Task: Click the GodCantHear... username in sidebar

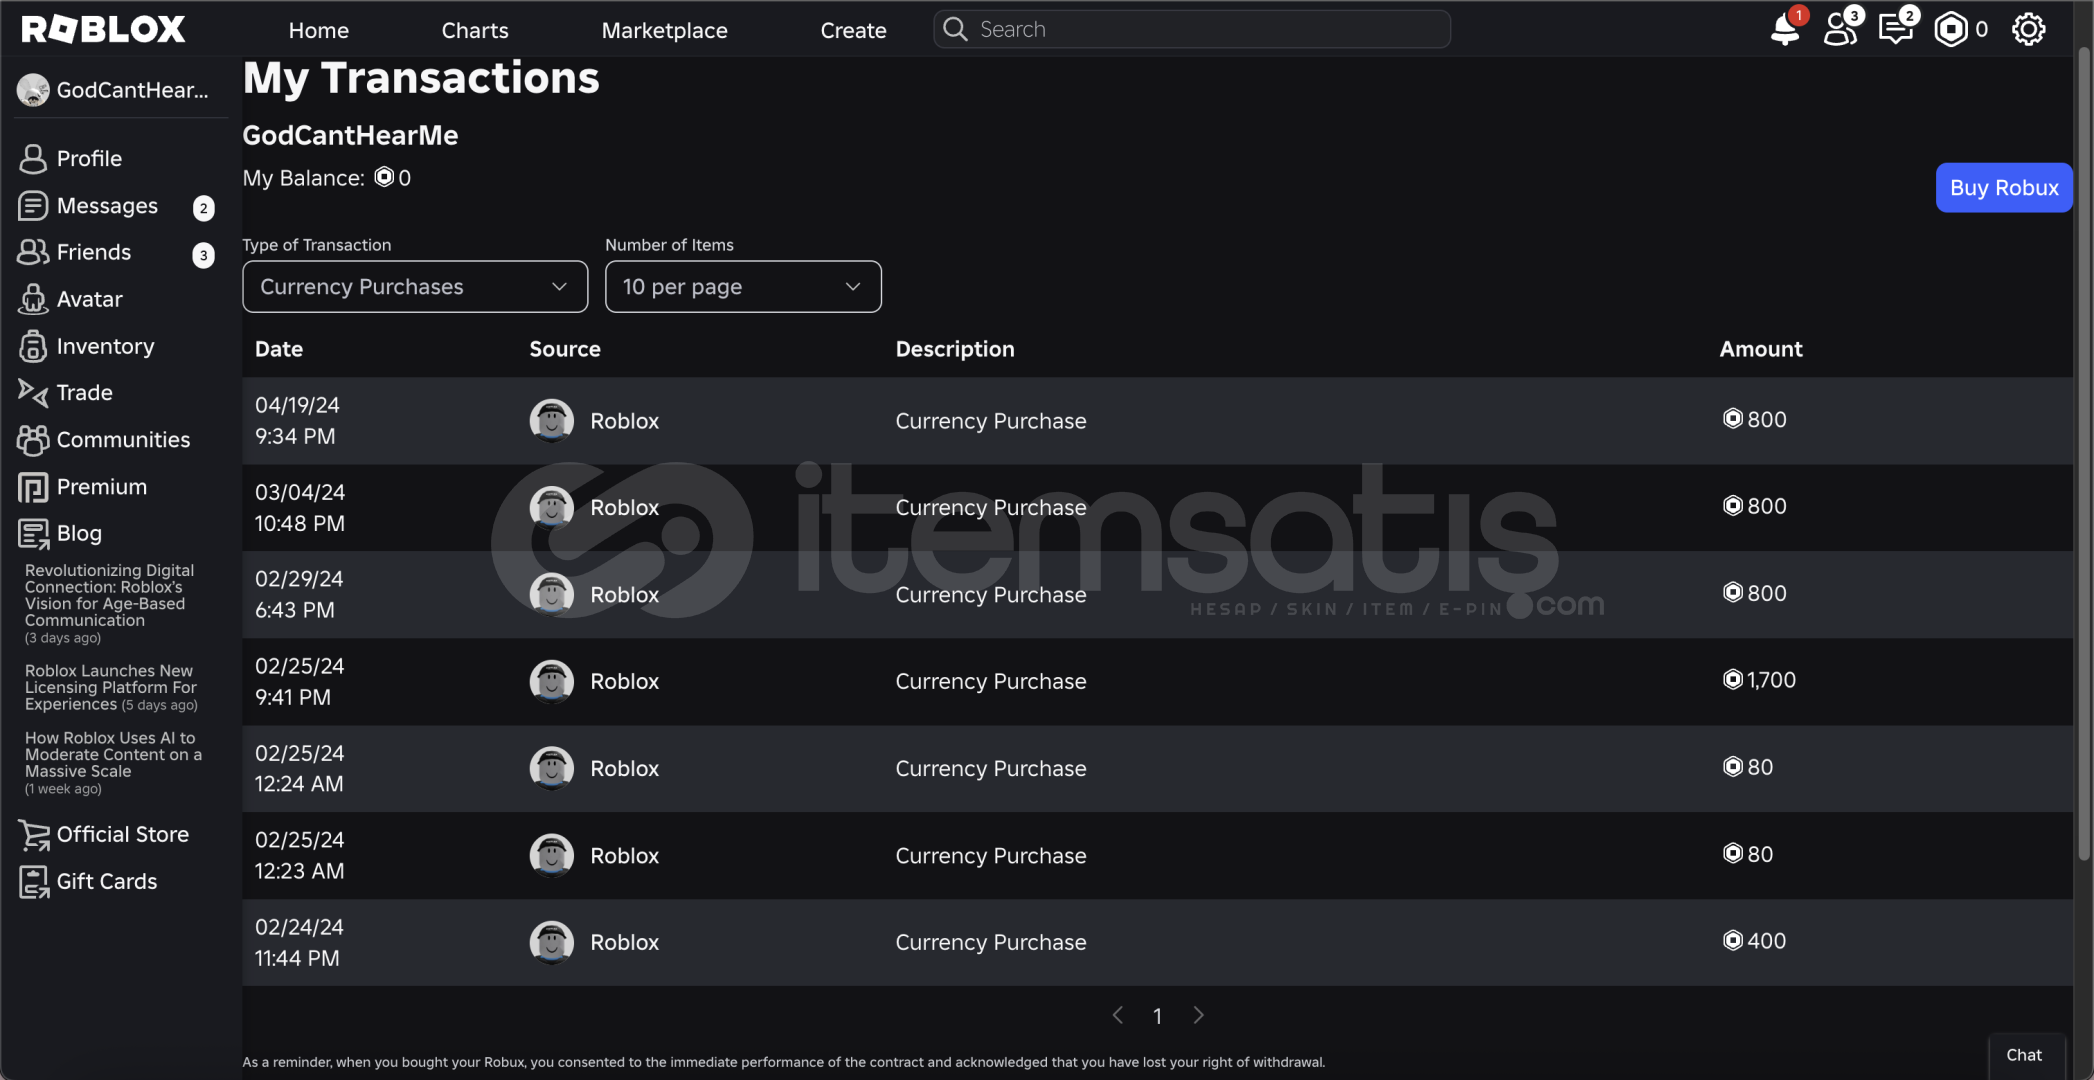Action: tap(132, 90)
